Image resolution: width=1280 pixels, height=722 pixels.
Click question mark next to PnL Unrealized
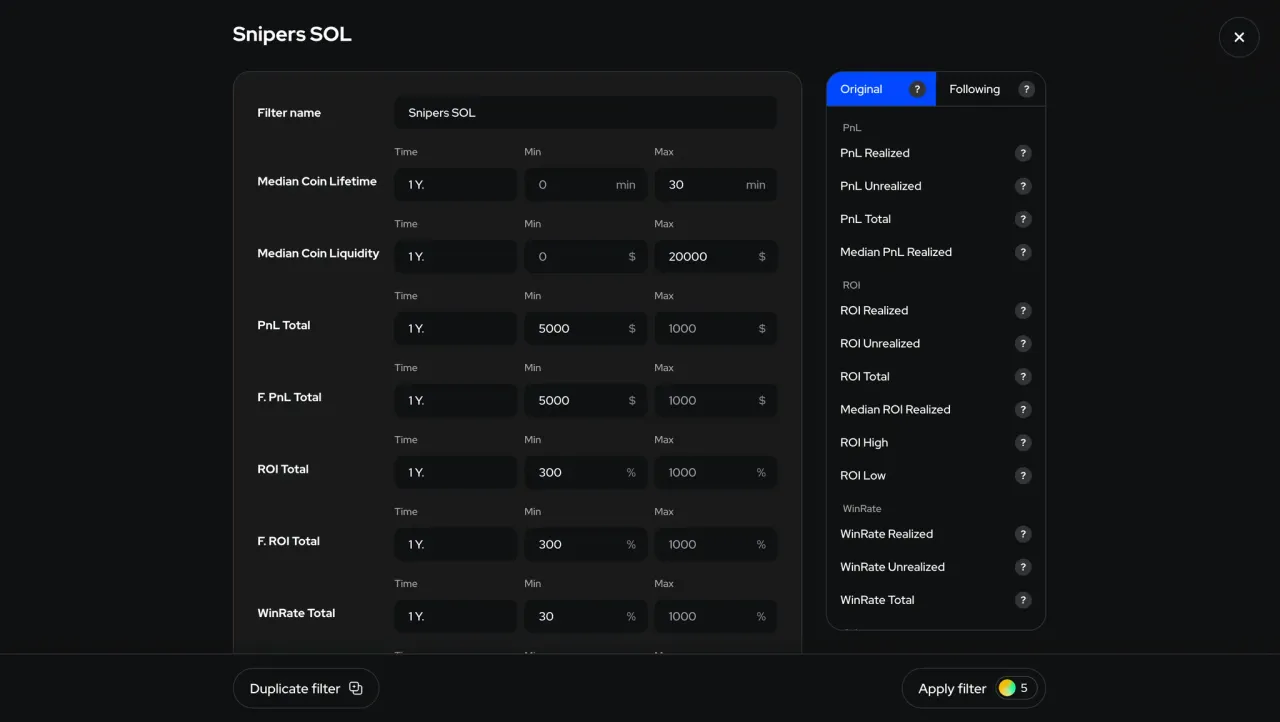tap(1022, 186)
